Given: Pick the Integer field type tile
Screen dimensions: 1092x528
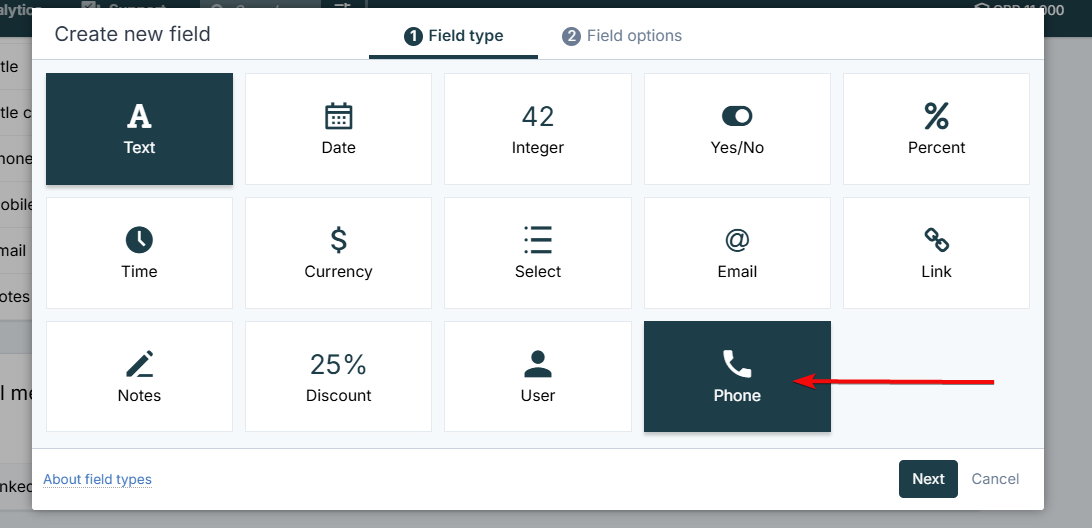Looking at the screenshot, I should [x=538, y=129].
